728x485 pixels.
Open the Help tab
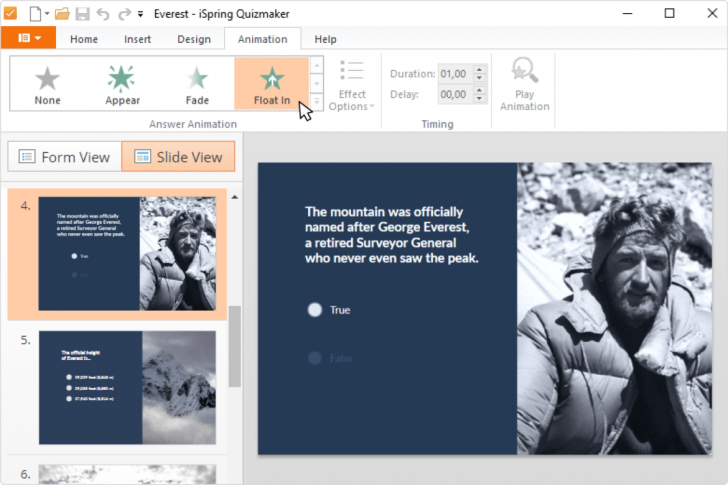pyautogui.click(x=325, y=39)
